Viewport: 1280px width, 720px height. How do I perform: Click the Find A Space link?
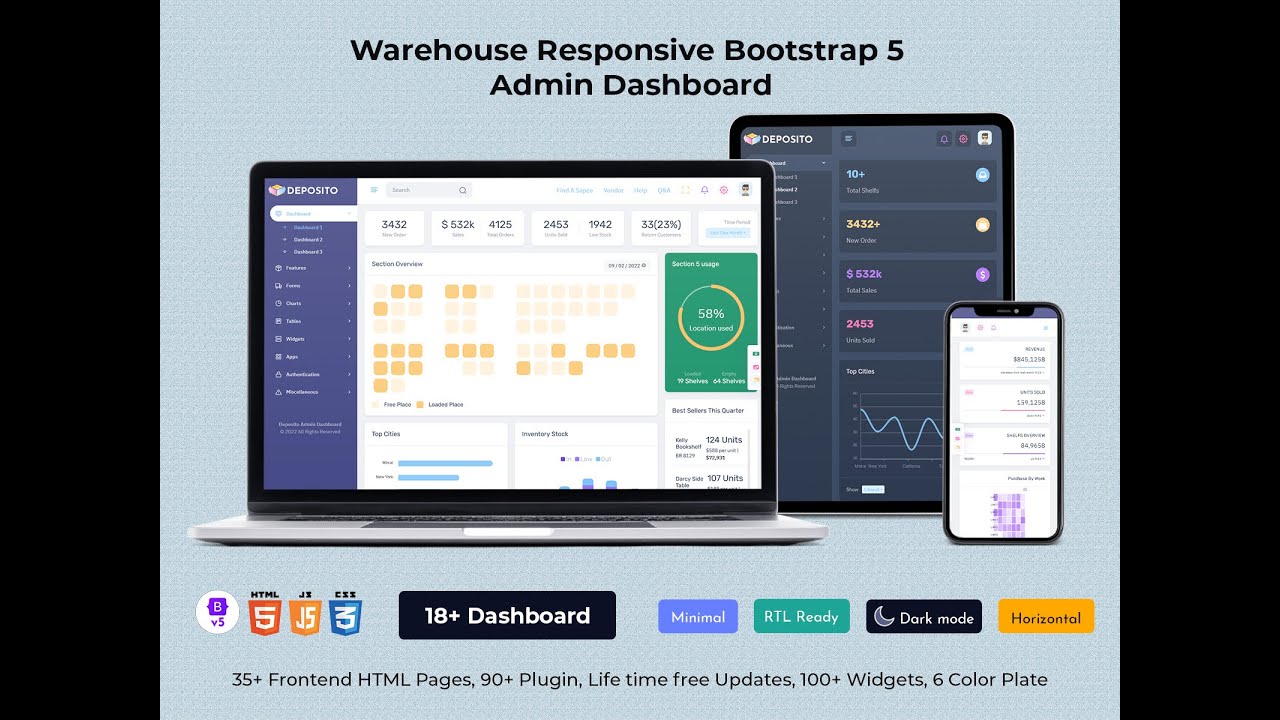[575, 190]
